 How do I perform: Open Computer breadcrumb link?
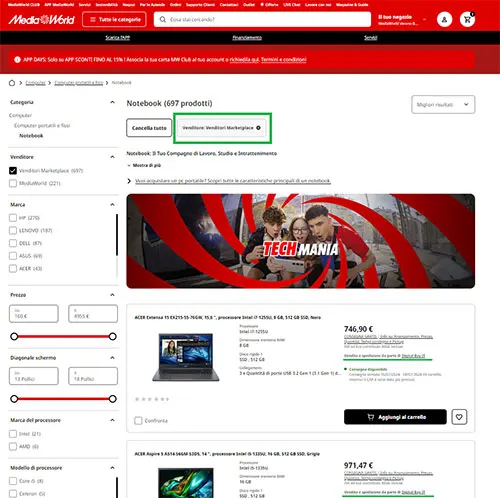[x=35, y=83]
